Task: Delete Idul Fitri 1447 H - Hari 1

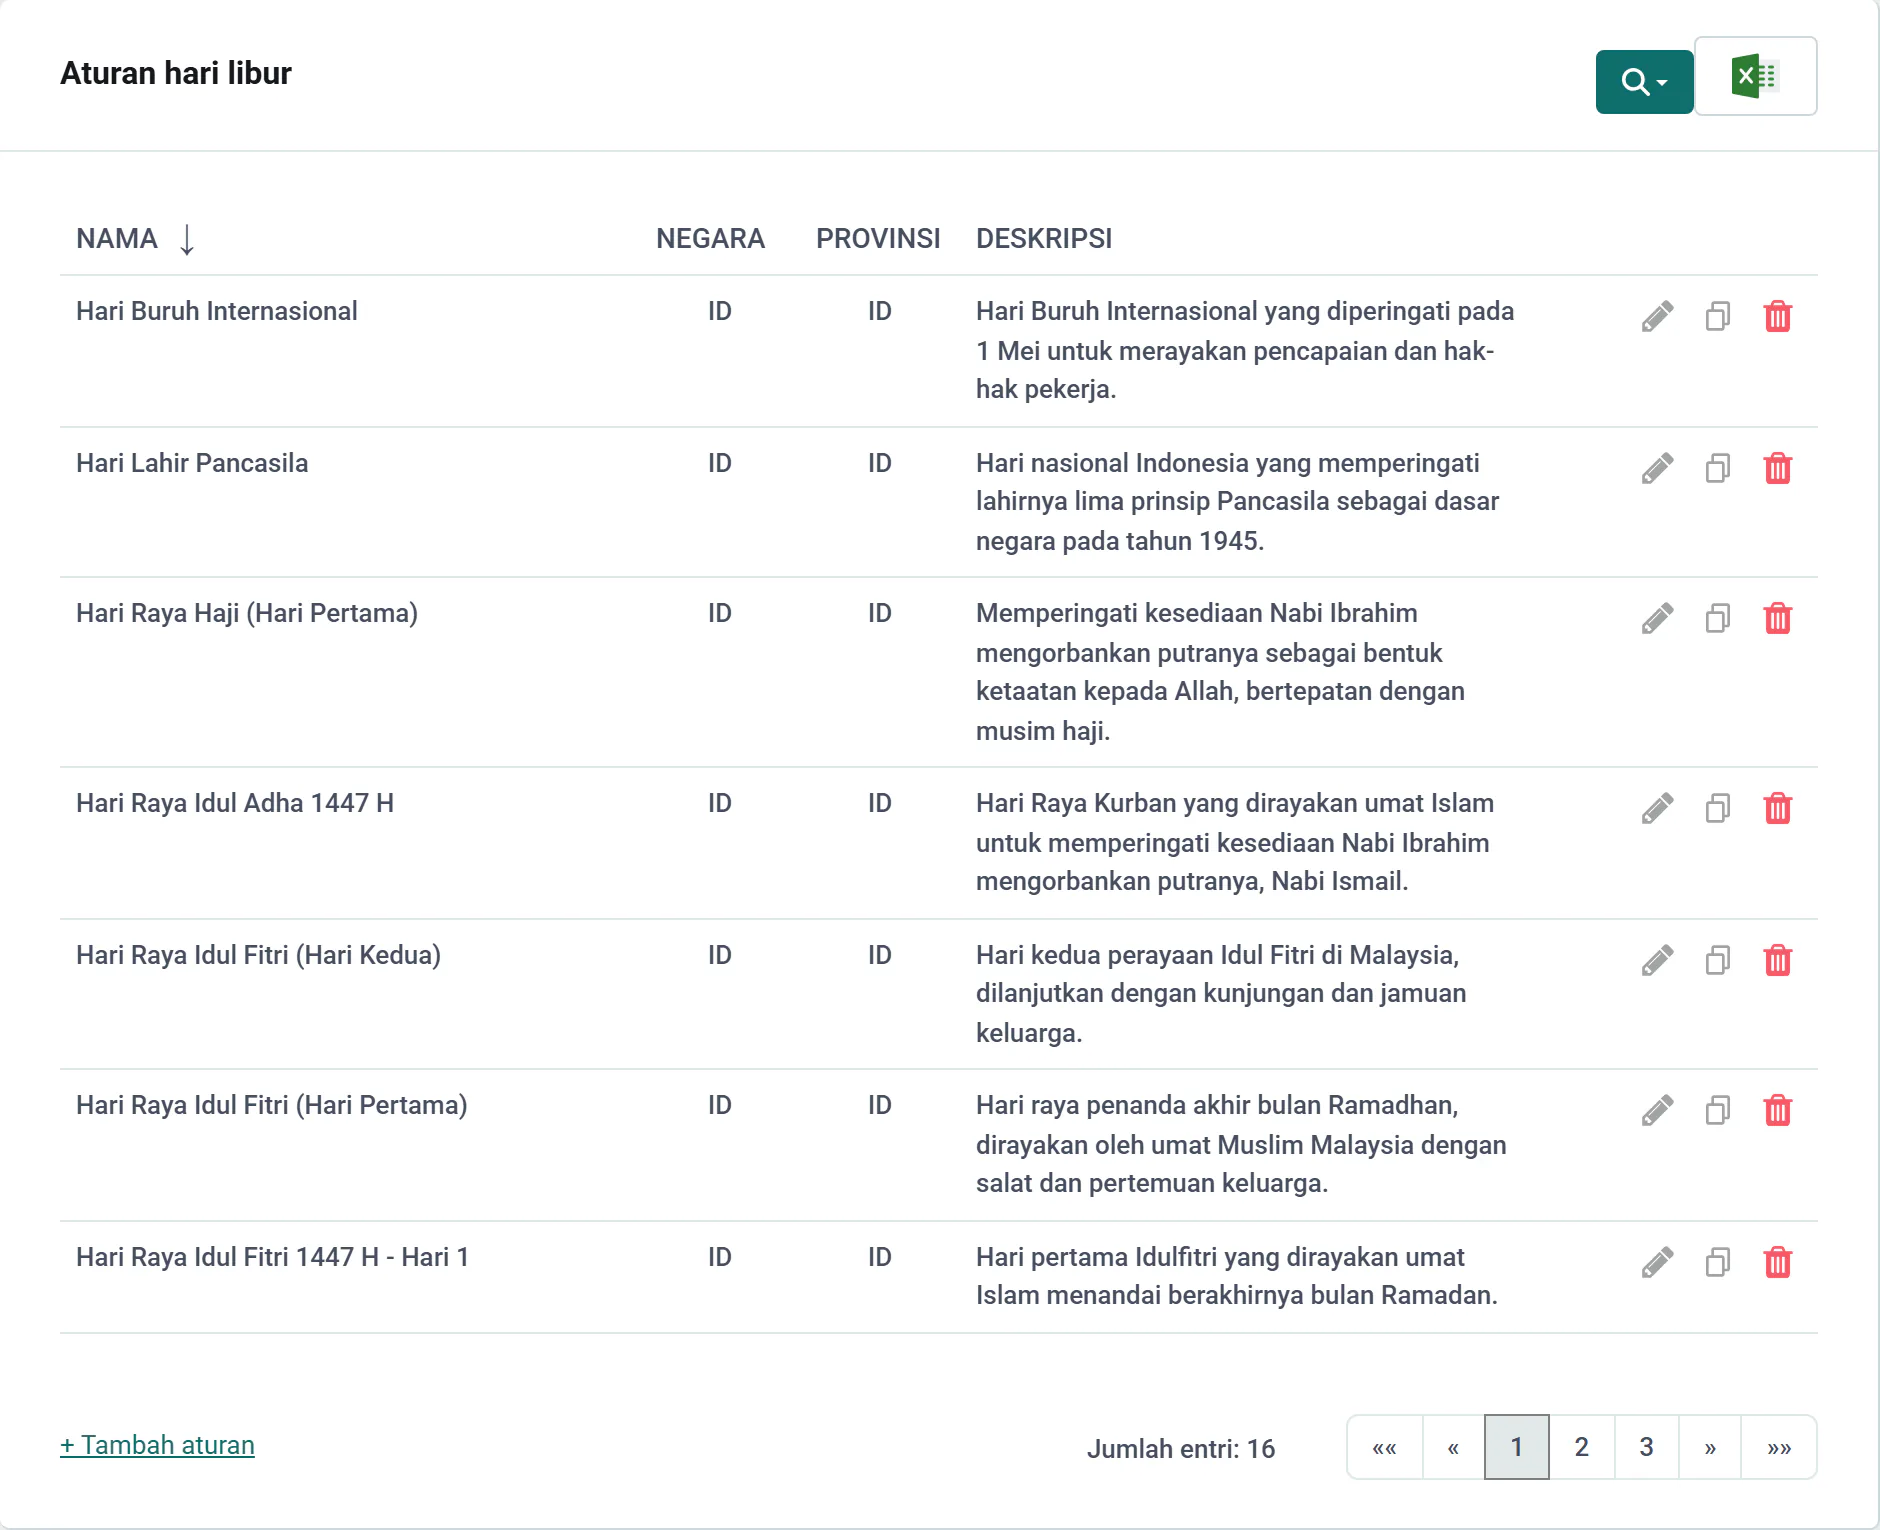Action: 1777,1262
